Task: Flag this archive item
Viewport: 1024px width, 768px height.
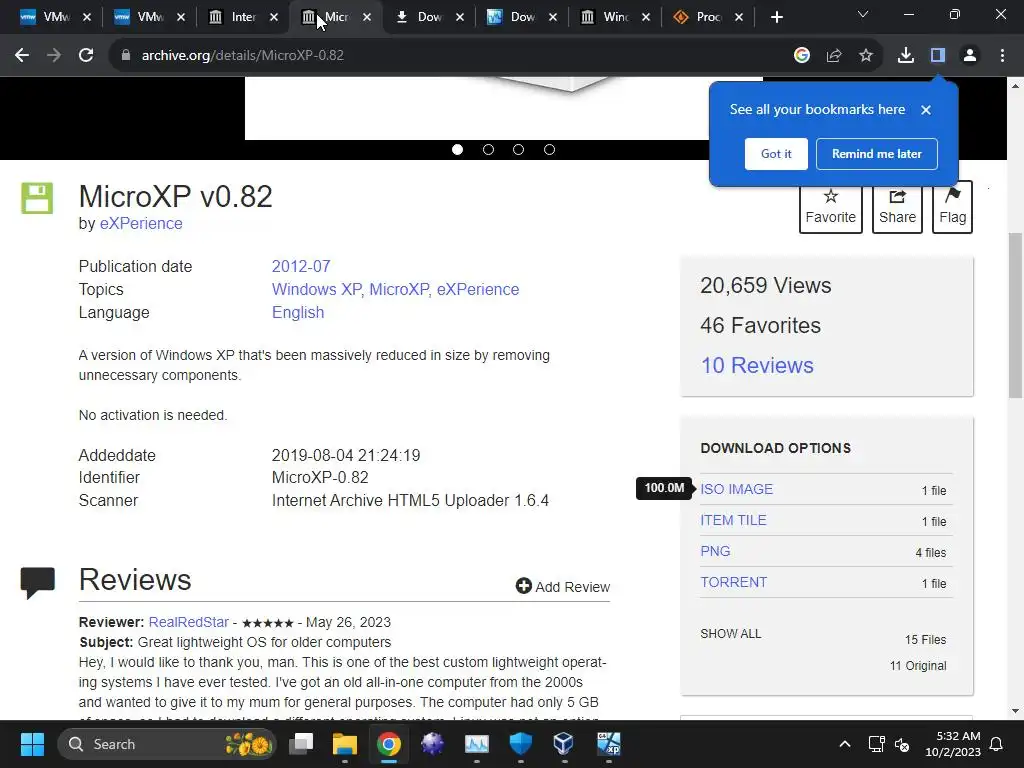Action: pos(952,207)
